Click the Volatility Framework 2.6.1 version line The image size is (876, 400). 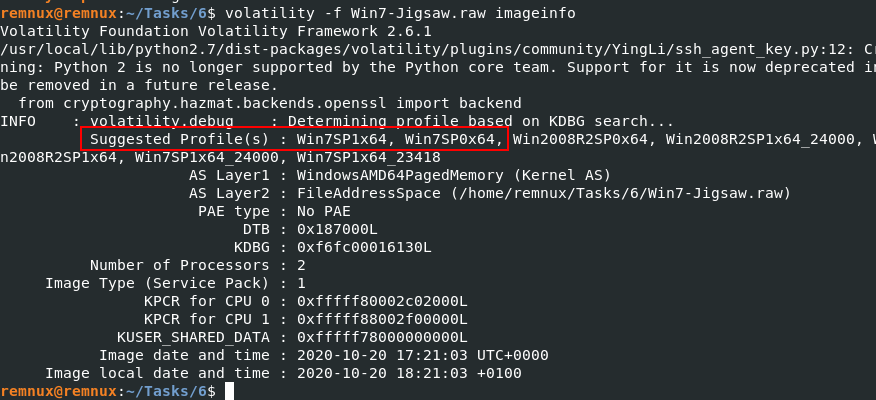click(x=216, y=31)
